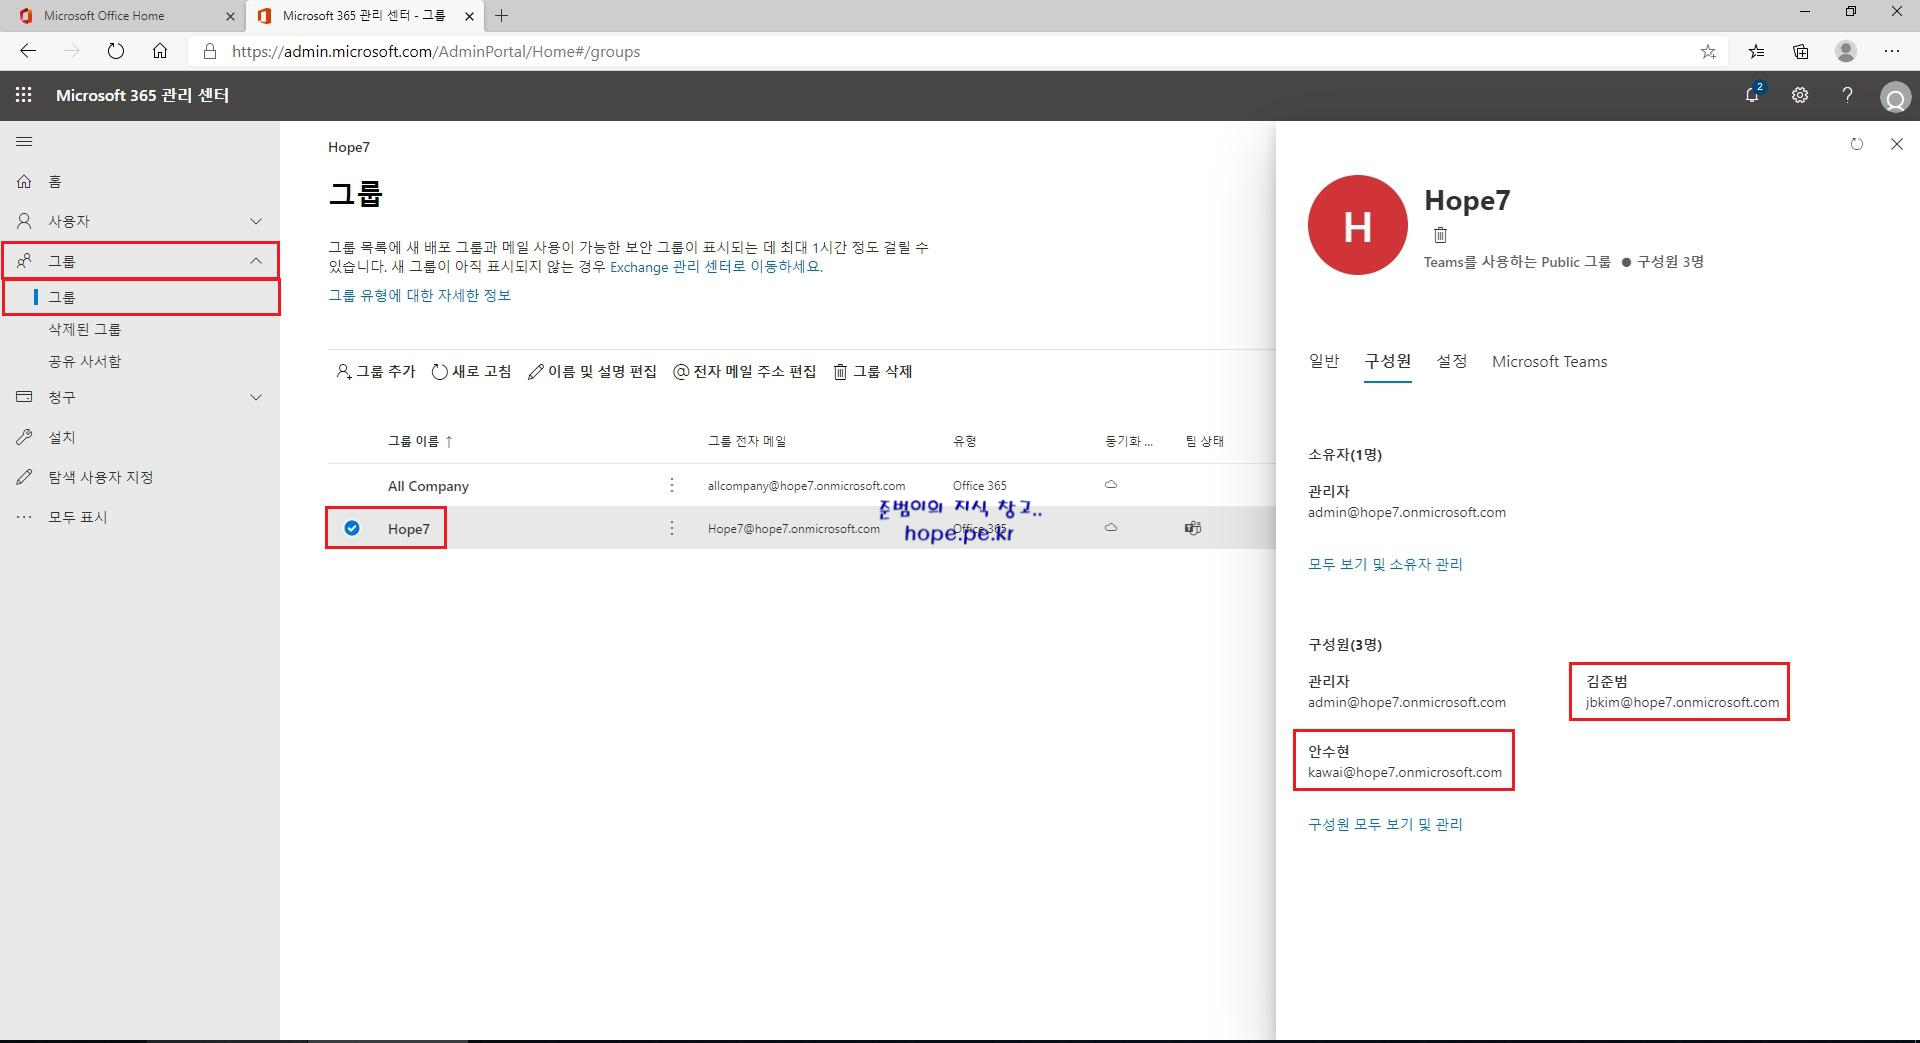Open Exchange admin center link
This screenshot has height=1043, width=1920.
[x=715, y=267]
